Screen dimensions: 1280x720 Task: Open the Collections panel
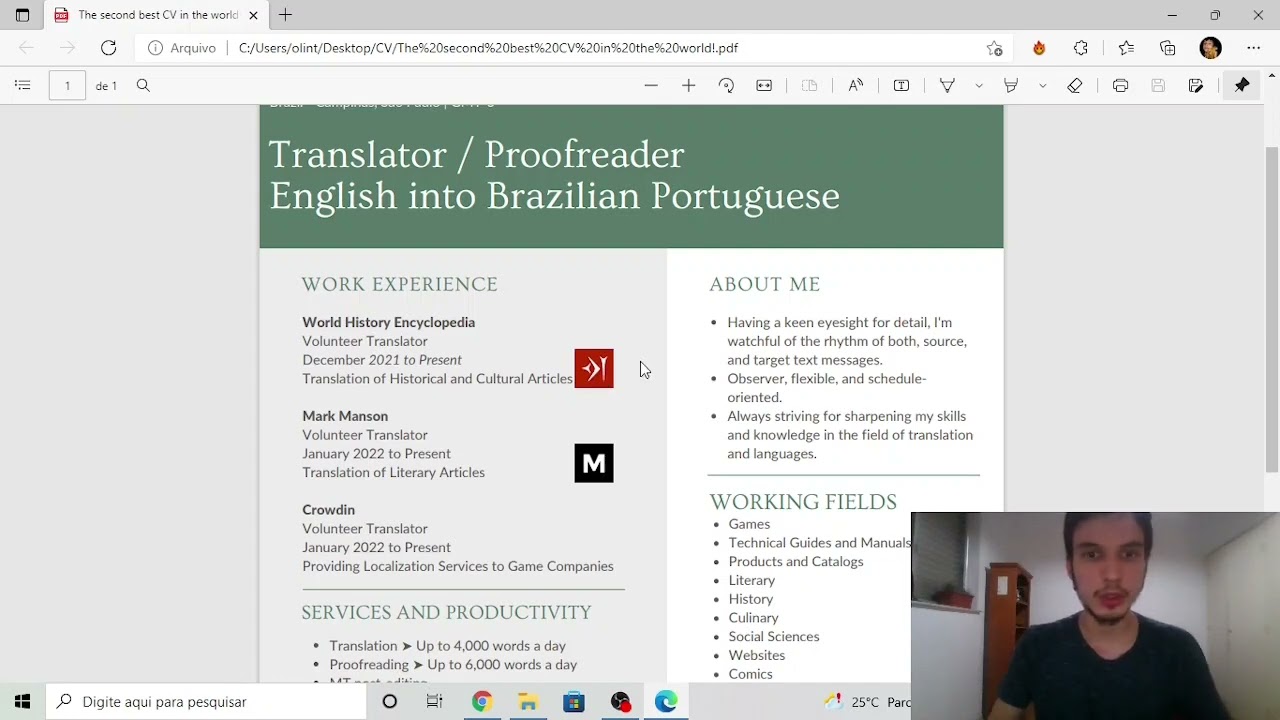[1168, 48]
